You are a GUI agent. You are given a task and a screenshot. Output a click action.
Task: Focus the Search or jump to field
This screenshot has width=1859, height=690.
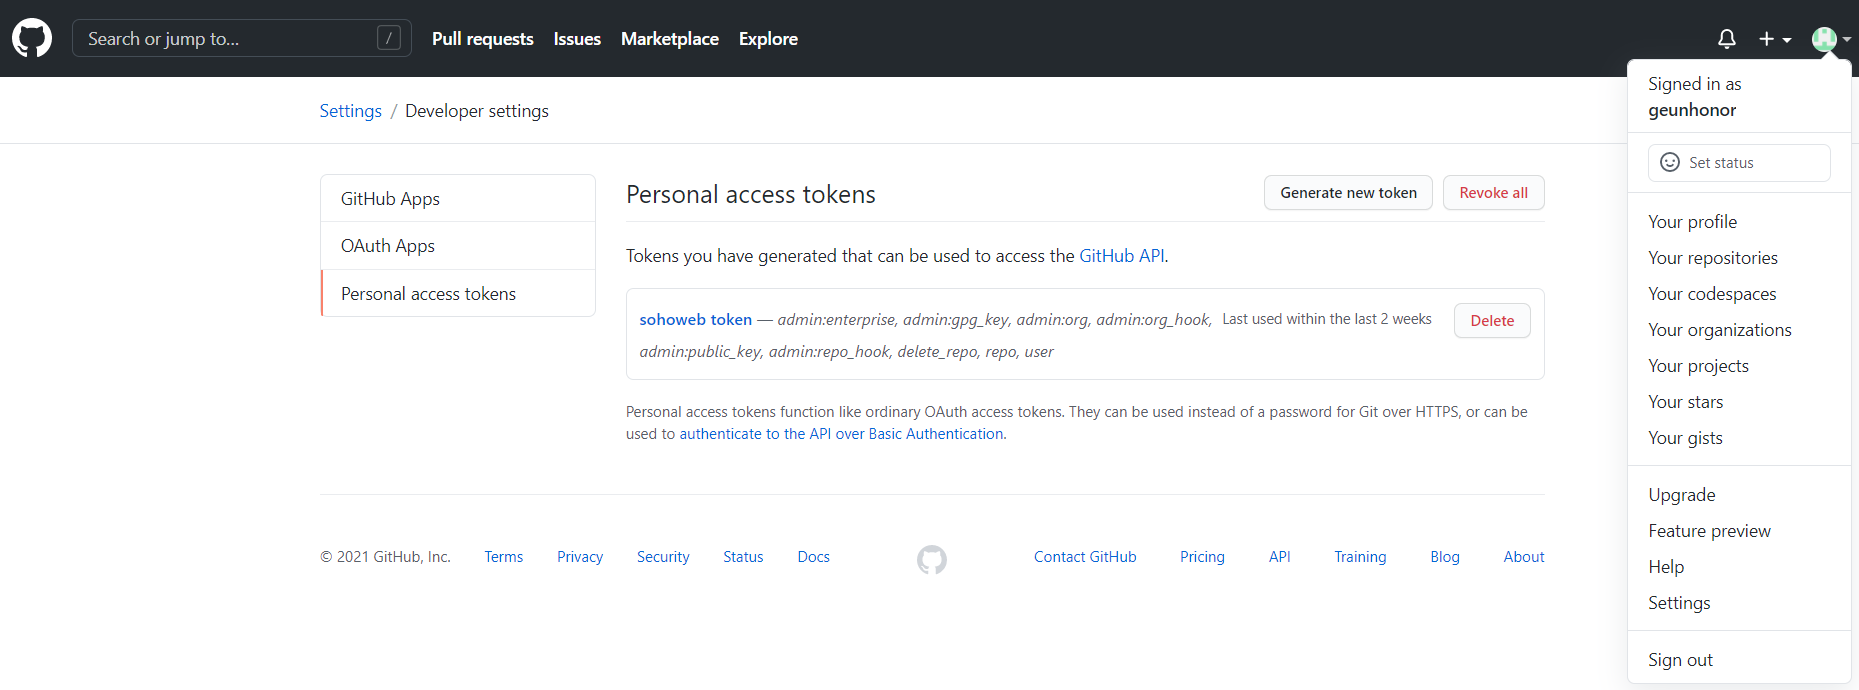click(242, 38)
